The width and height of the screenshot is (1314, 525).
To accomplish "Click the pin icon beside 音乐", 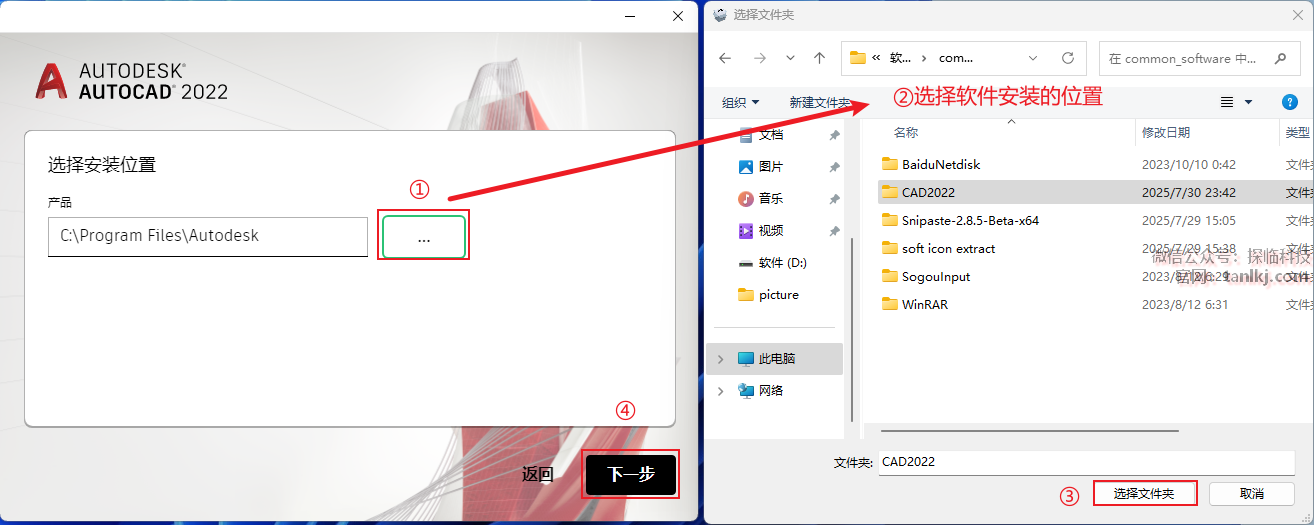I will (834, 199).
